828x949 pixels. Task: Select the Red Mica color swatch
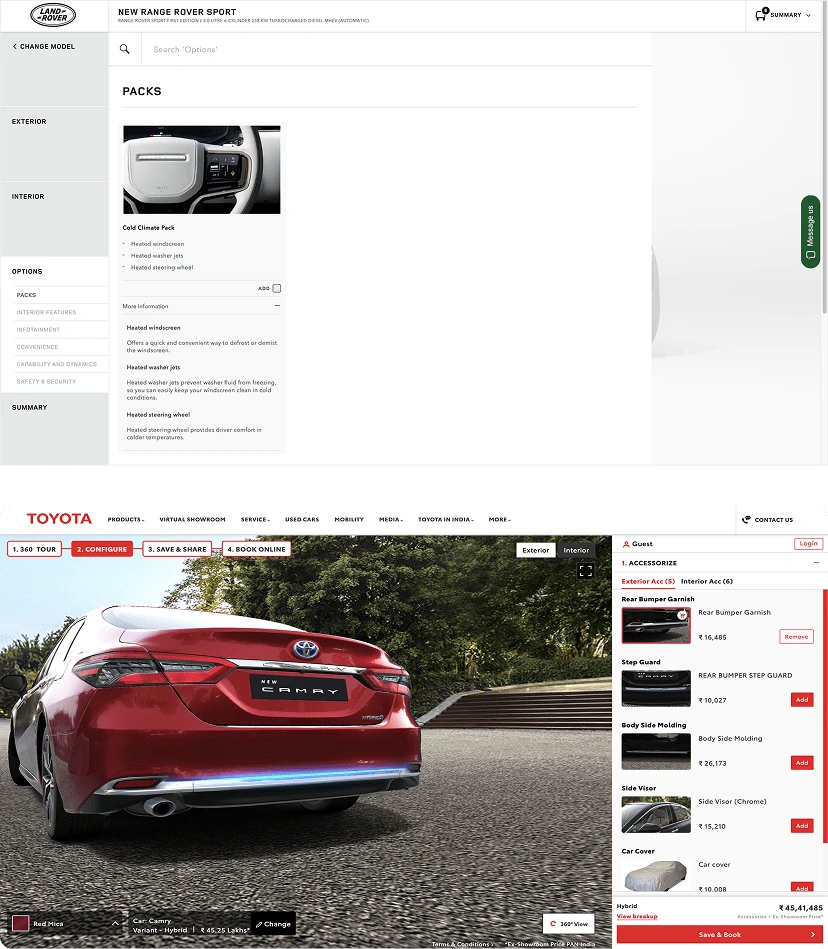coord(21,924)
